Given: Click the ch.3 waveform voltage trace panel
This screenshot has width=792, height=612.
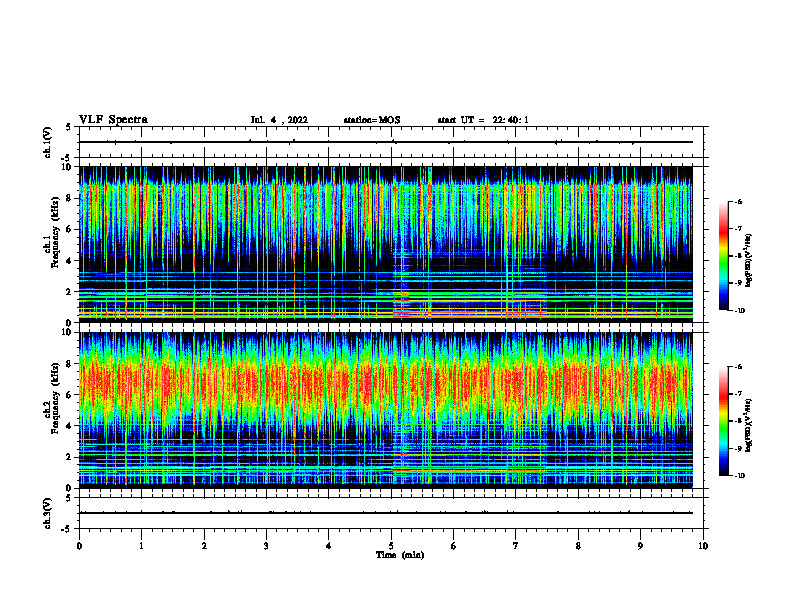Looking at the screenshot, I should [x=391, y=513].
